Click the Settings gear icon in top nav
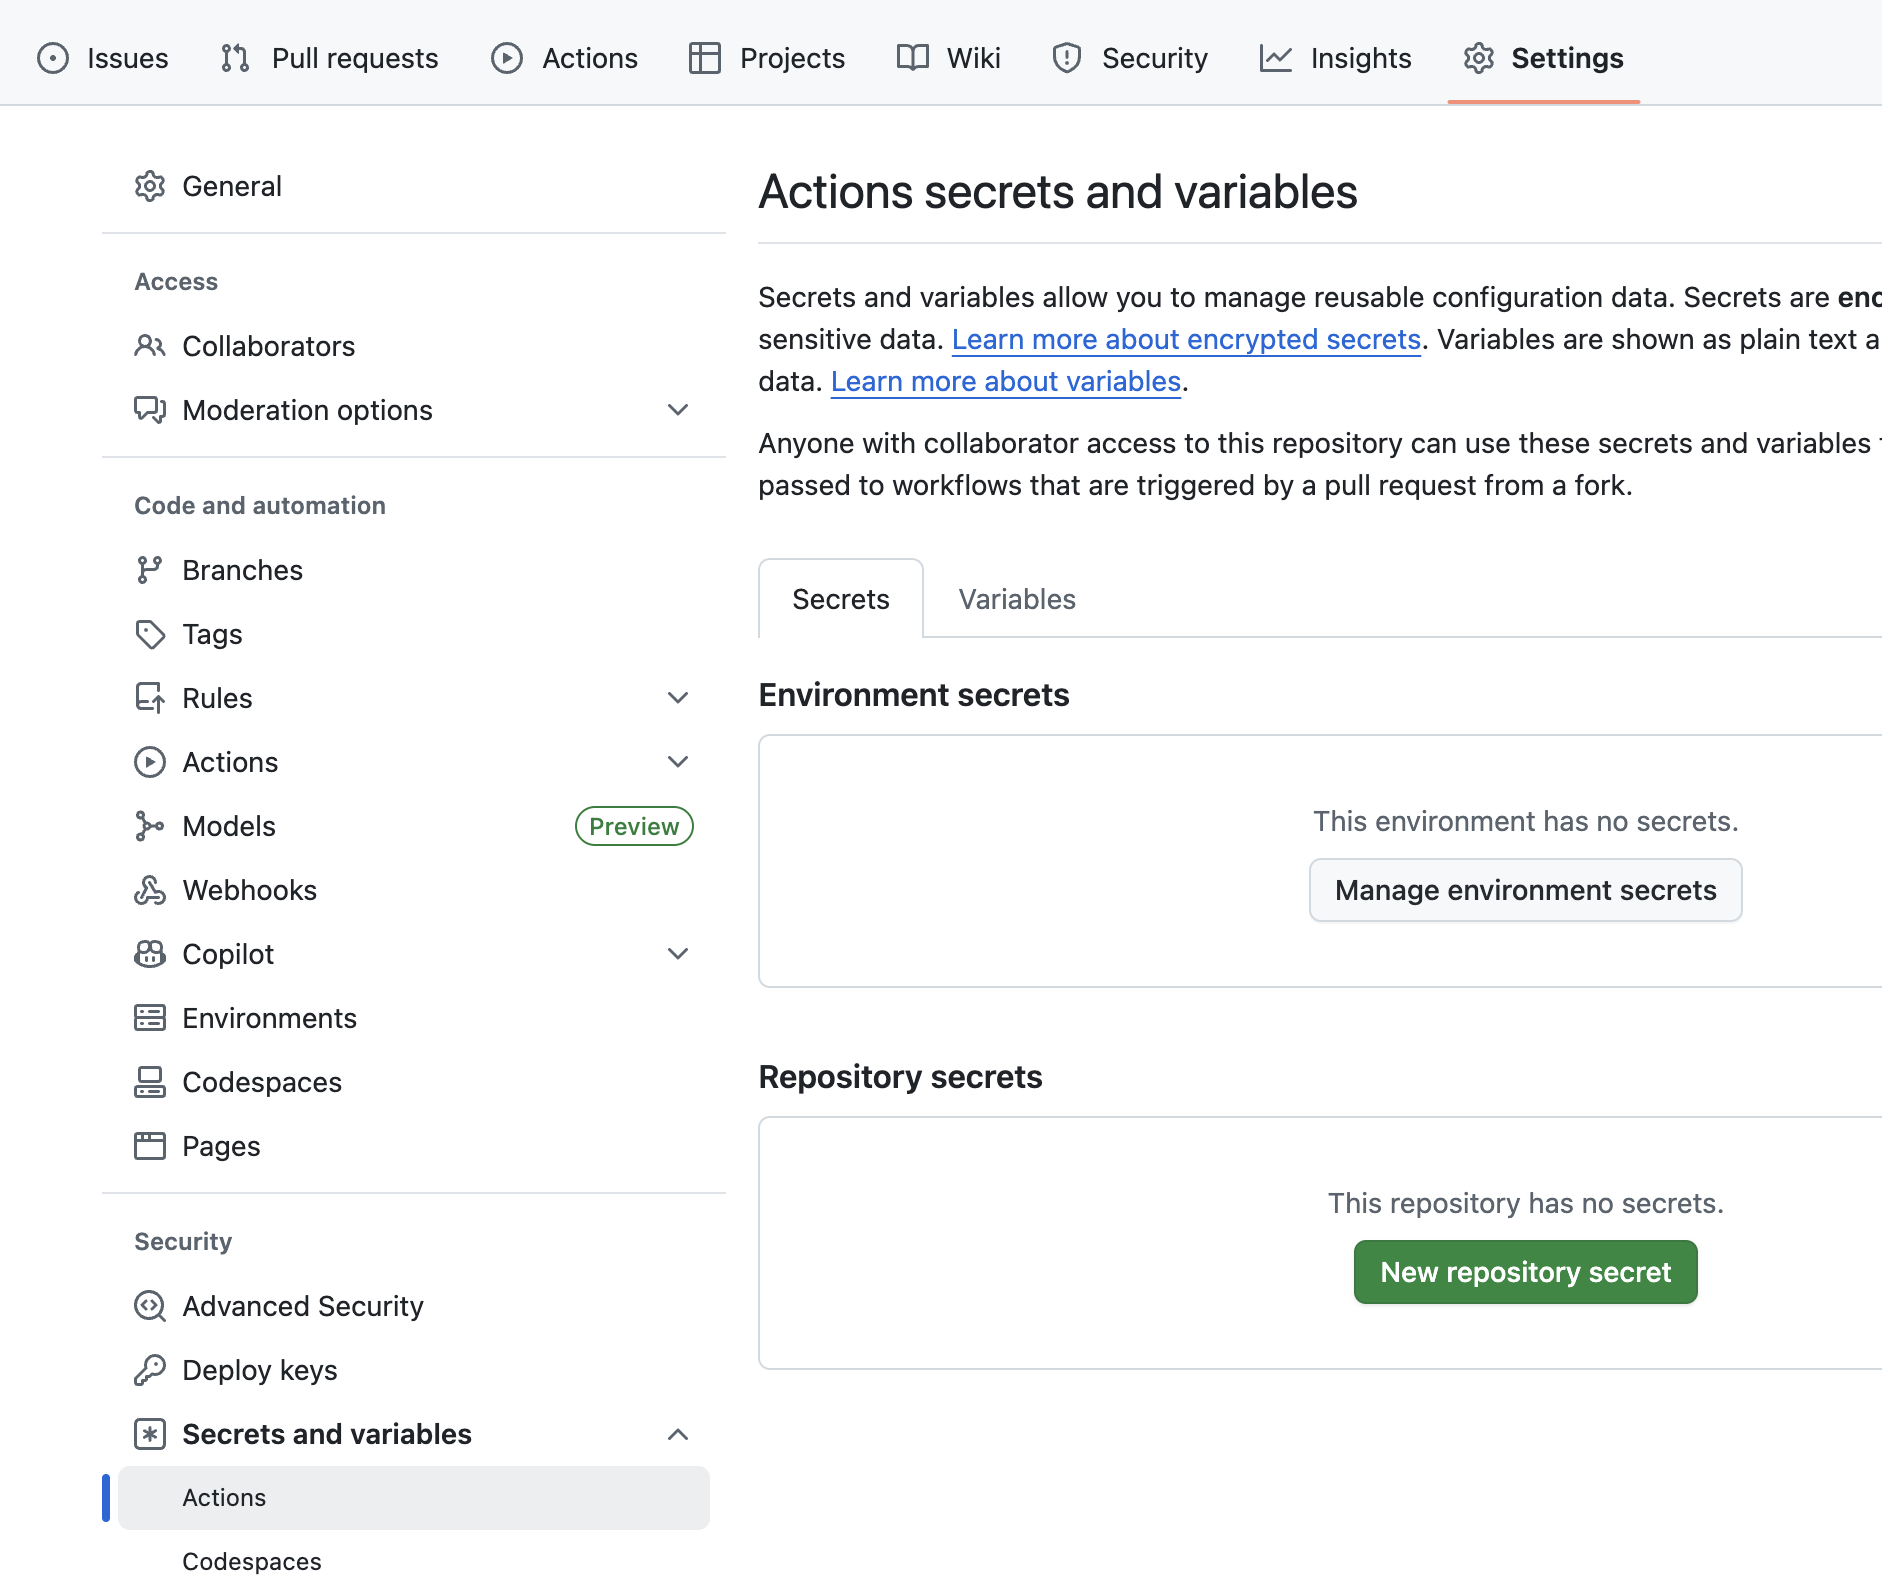The width and height of the screenshot is (1882, 1580). [1479, 58]
